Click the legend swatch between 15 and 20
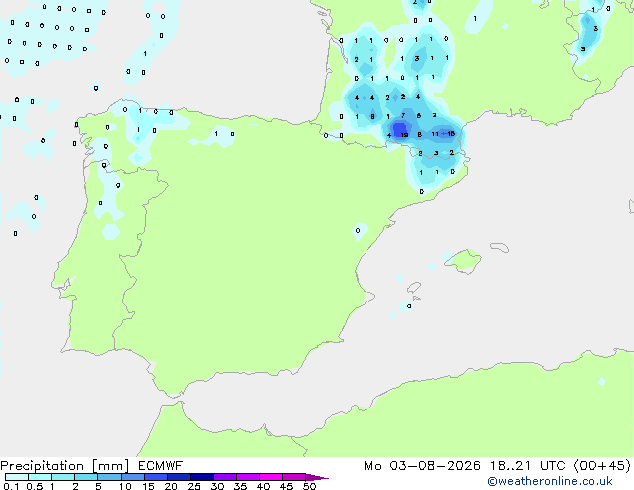 tap(155, 477)
